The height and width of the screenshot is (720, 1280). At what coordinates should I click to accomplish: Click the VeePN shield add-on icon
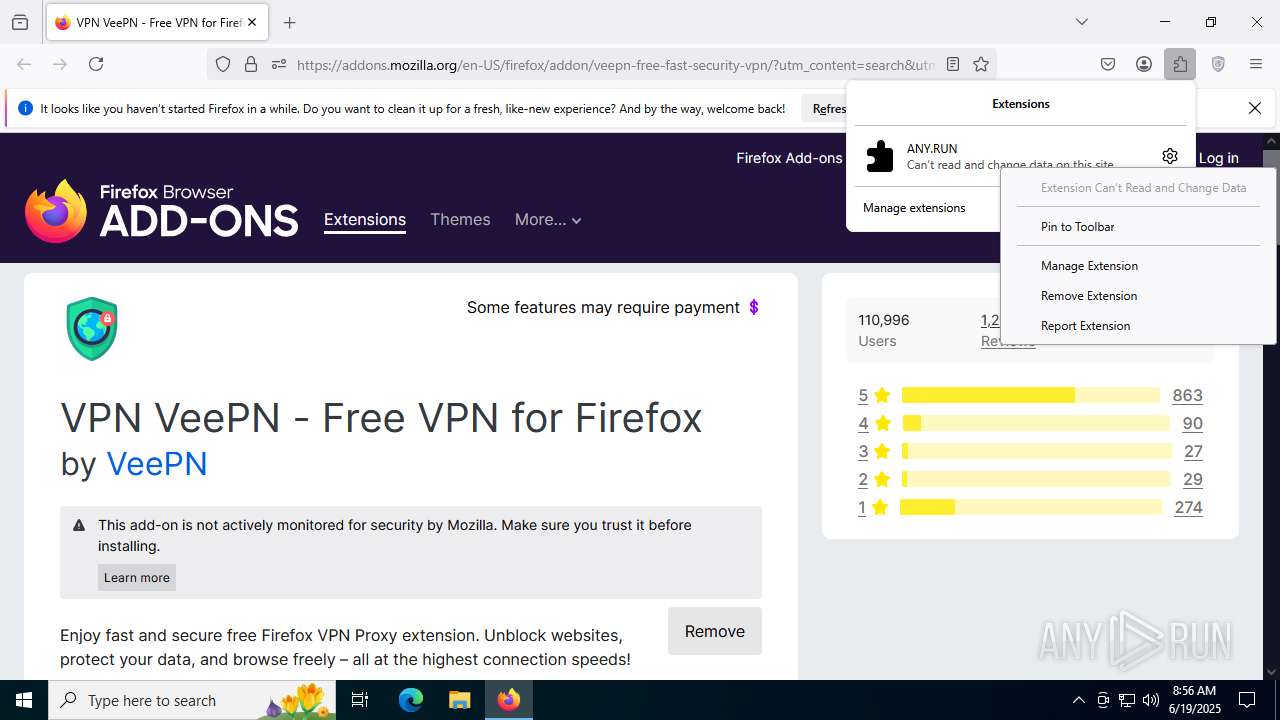coord(92,328)
